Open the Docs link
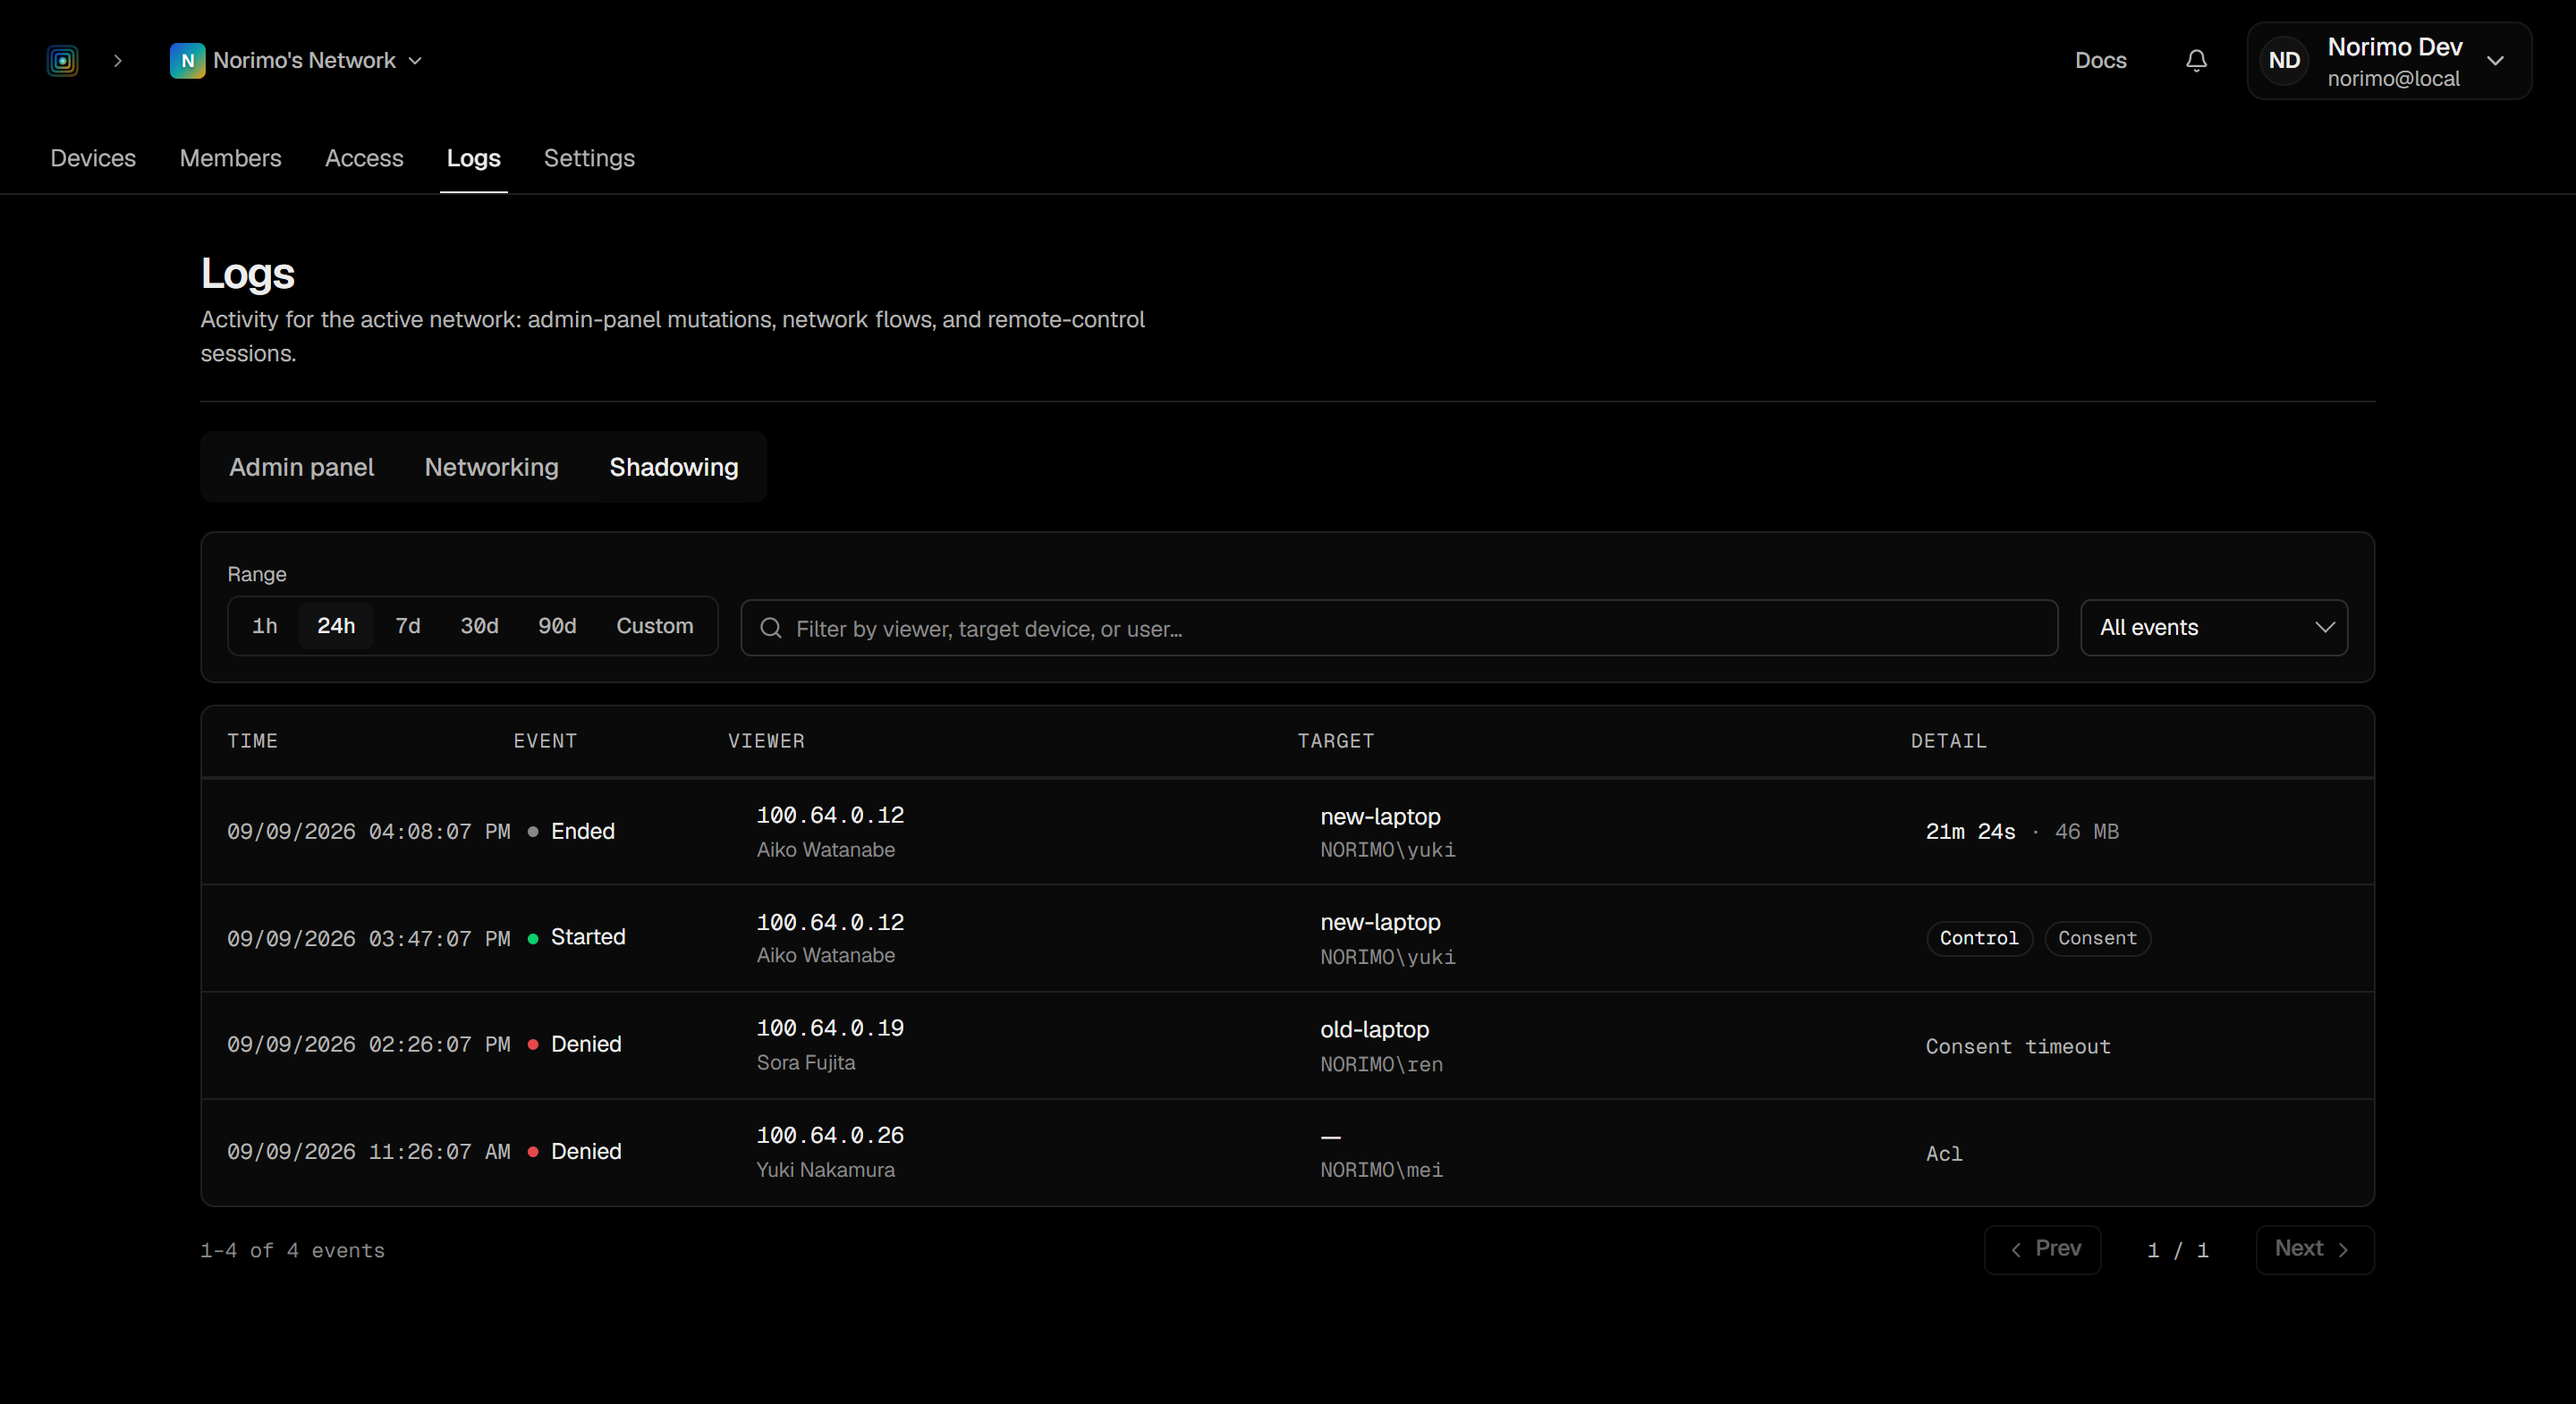 (2100, 61)
